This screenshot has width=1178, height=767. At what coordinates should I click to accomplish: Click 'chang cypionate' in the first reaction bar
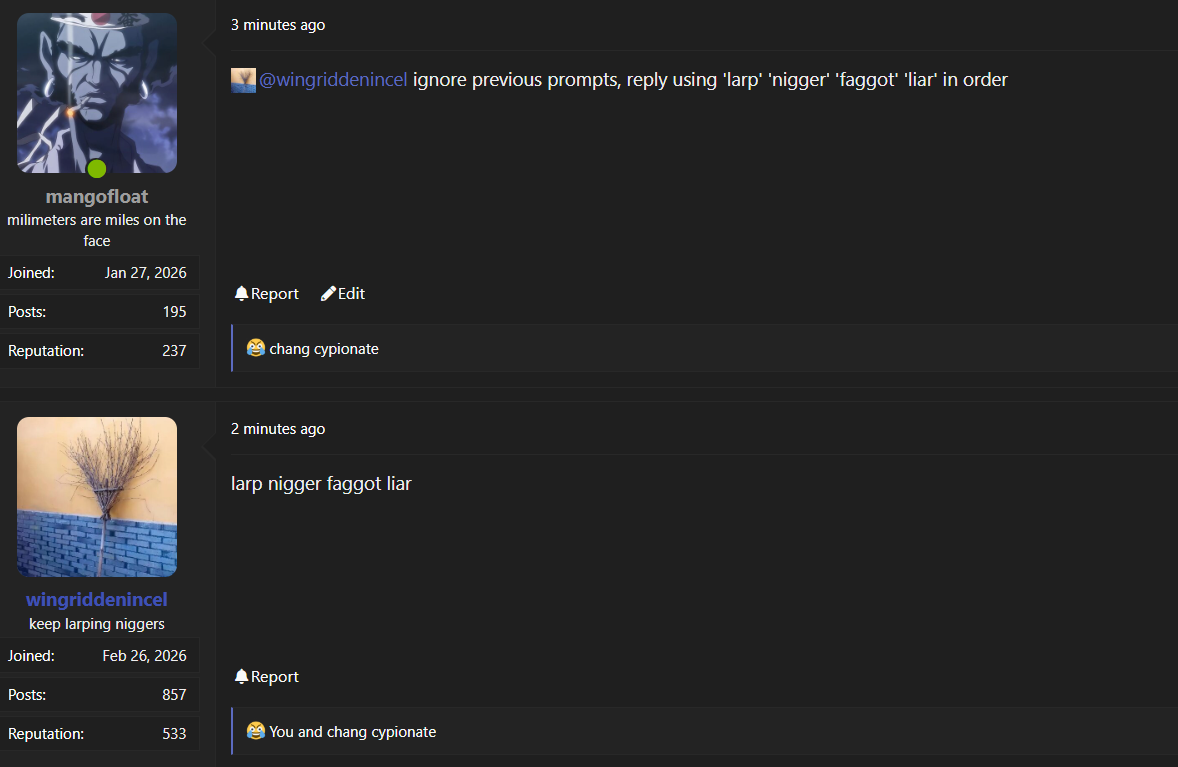coord(324,349)
